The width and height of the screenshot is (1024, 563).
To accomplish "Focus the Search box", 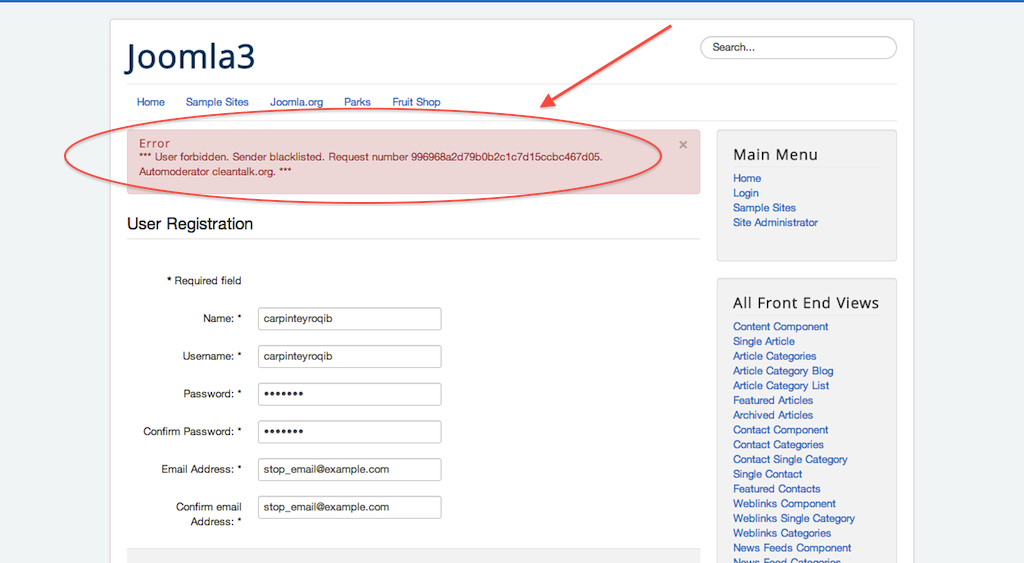I will (x=798, y=47).
